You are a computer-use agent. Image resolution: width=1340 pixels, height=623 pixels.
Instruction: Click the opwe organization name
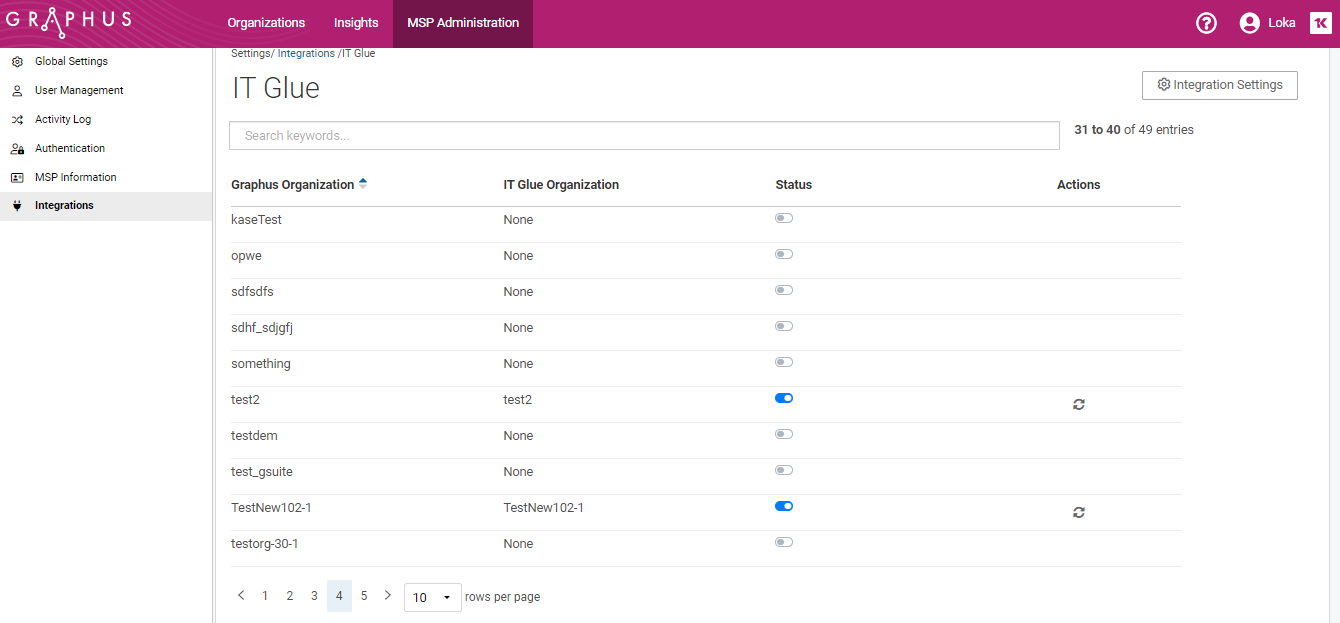(x=246, y=256)
